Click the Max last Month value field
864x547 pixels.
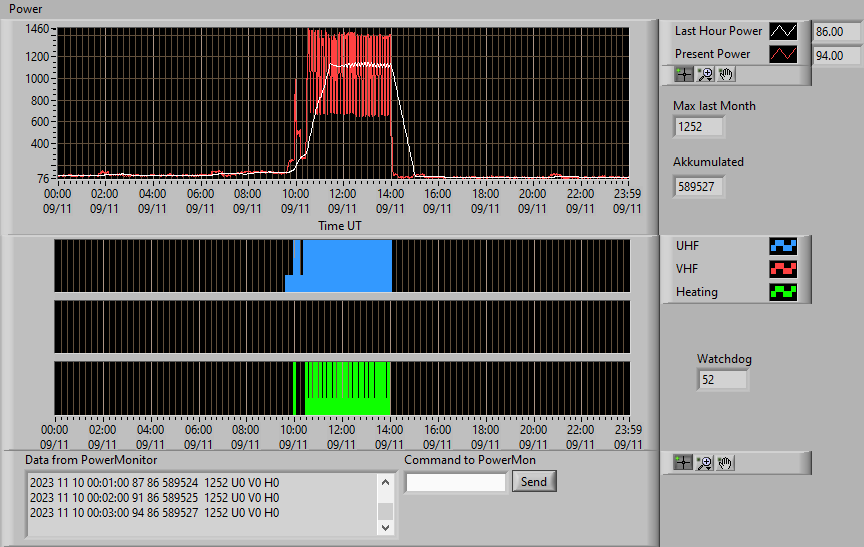coord(698,127)
